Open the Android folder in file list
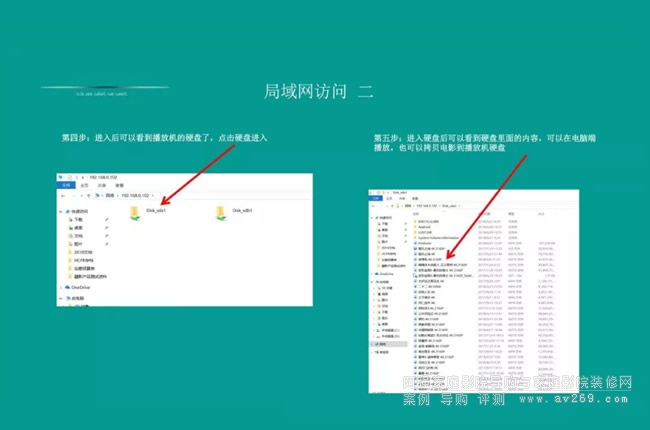Screen dimensions: 650x430 point(425,226)
